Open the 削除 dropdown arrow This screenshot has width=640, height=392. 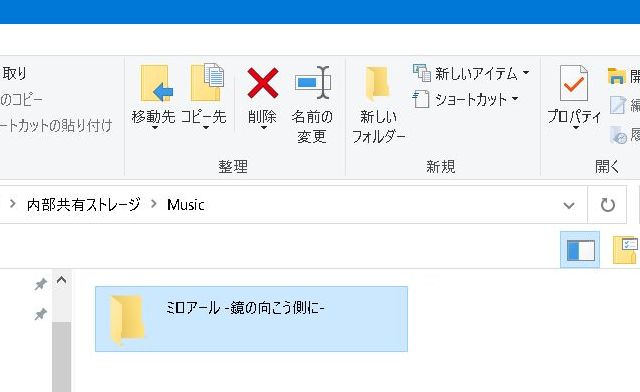click(x=264, y=128)
